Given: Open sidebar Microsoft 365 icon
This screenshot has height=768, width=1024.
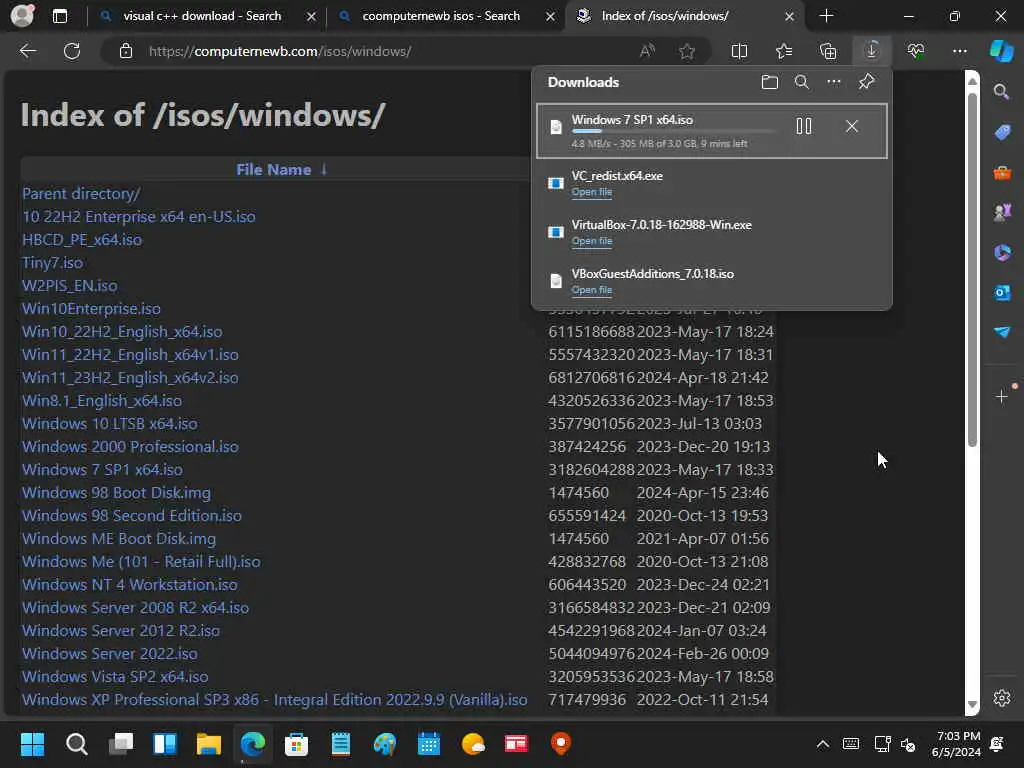Looking at the screenshot, I should (1002, 252).
